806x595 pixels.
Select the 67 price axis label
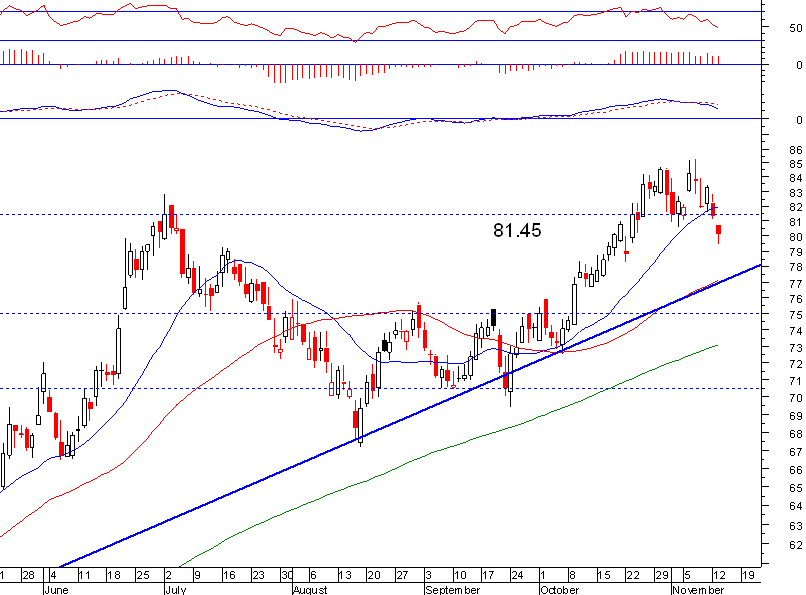point(796,452)
